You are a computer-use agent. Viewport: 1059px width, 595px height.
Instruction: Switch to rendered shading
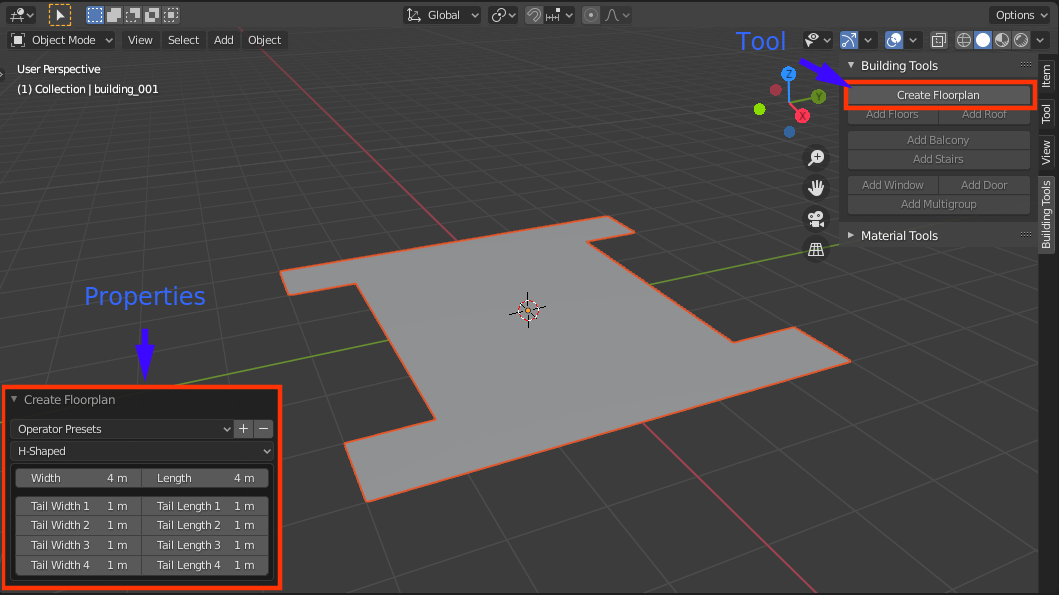point(1021,40)
